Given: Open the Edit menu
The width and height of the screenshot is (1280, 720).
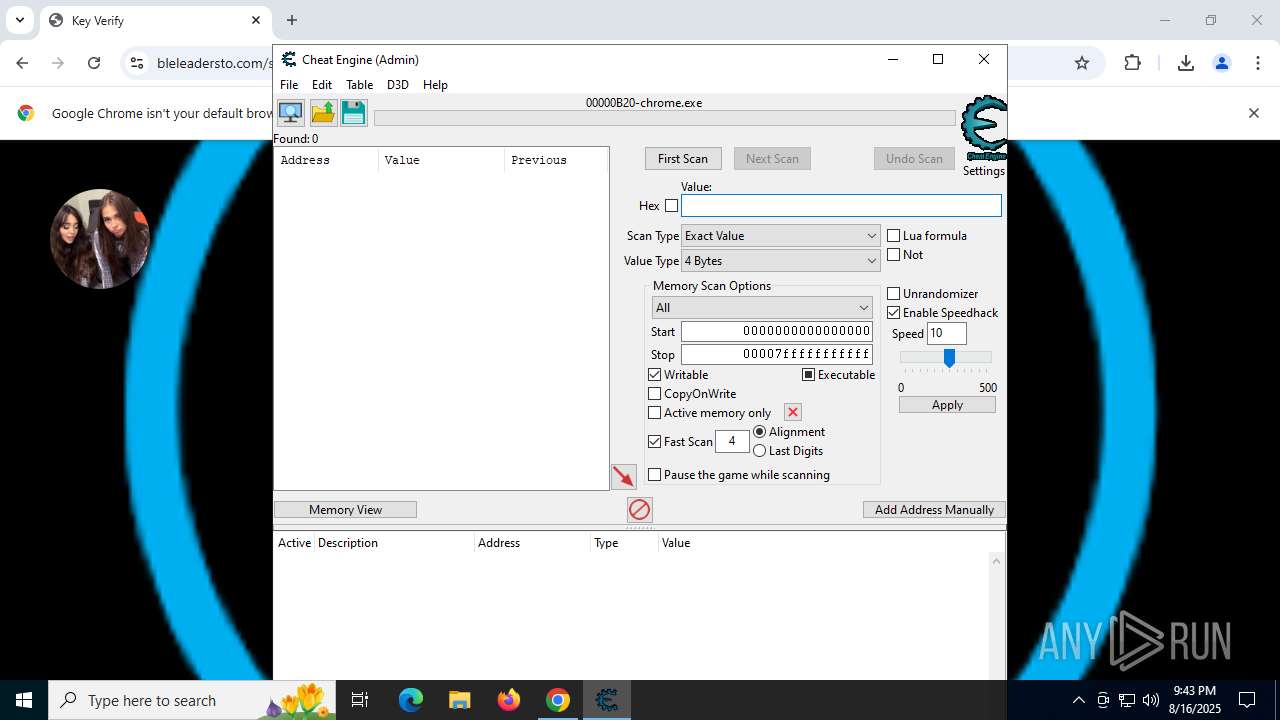Looking at the screenshot, I should tap(322, 85).
